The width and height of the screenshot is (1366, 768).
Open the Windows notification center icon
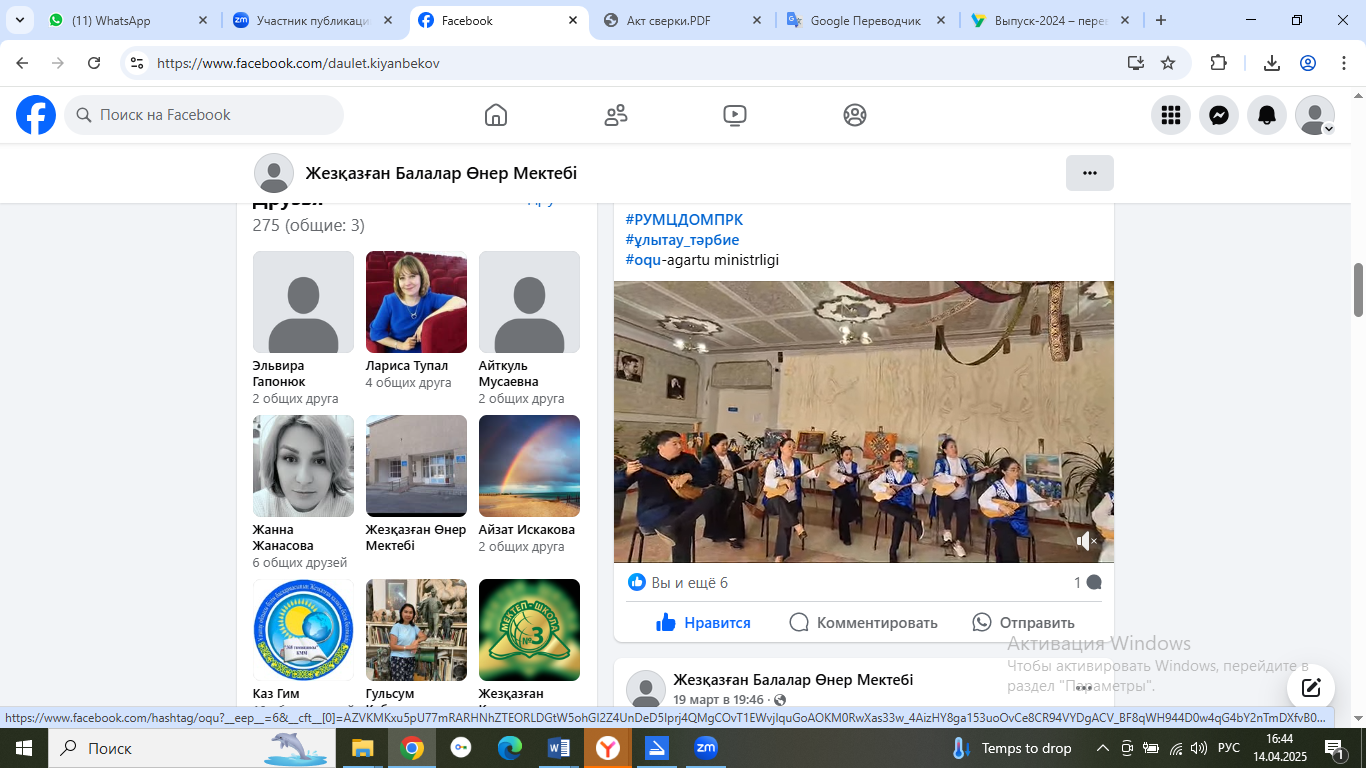1334,748
